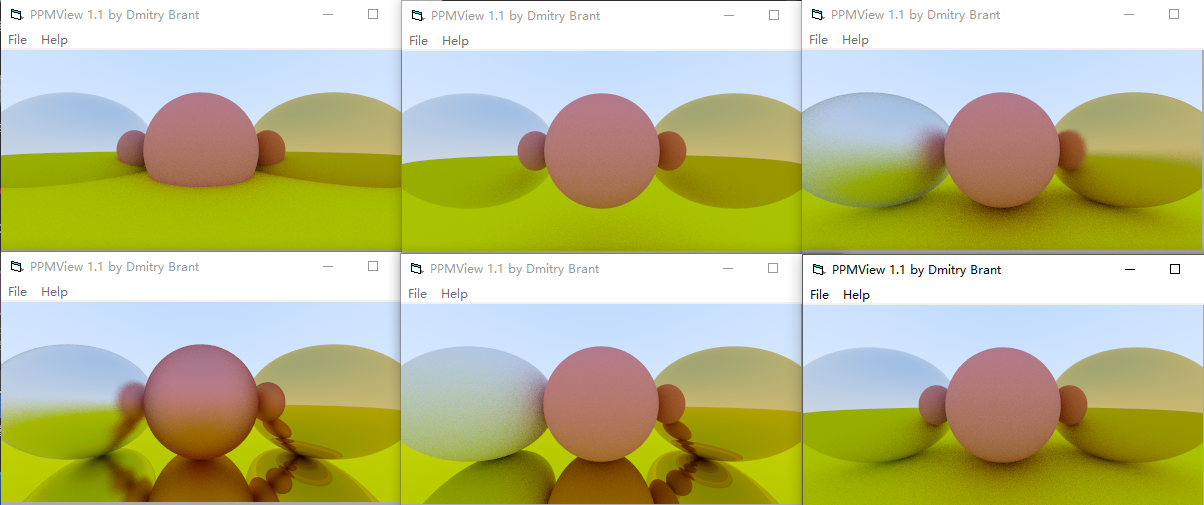Image resolution: width=1204 pixels, height=505 pixels.
Task: Maximize the top-right PPMView window
Action: click(1174, 14)
